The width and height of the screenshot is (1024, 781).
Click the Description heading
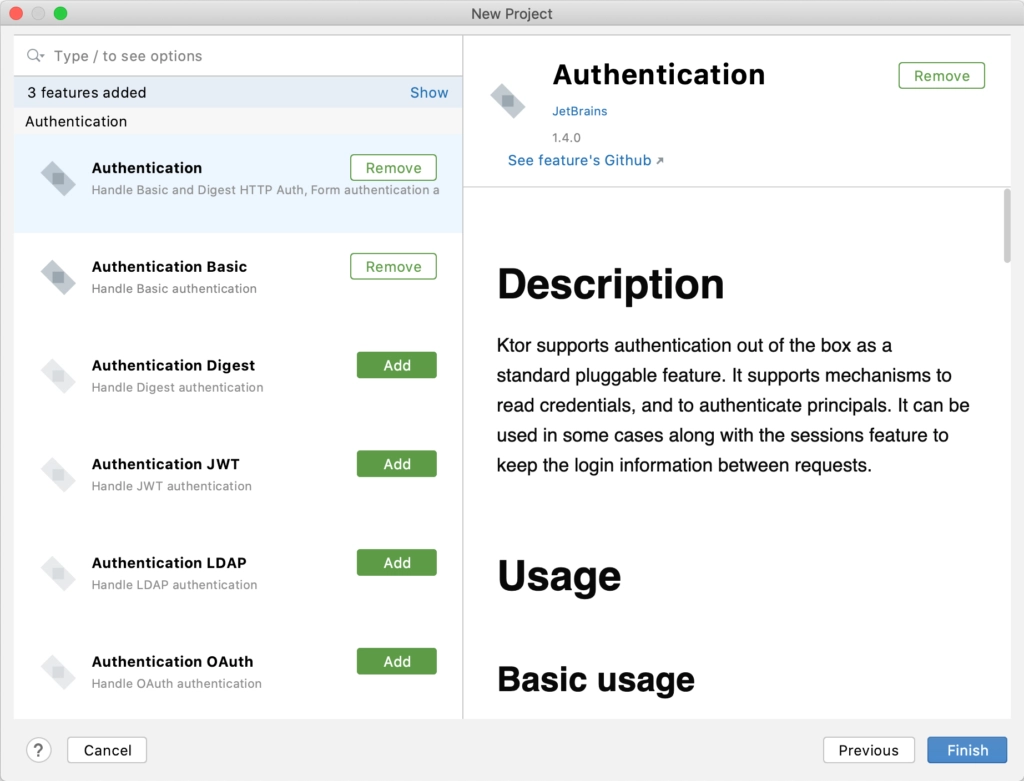click(x=611, y=285)
